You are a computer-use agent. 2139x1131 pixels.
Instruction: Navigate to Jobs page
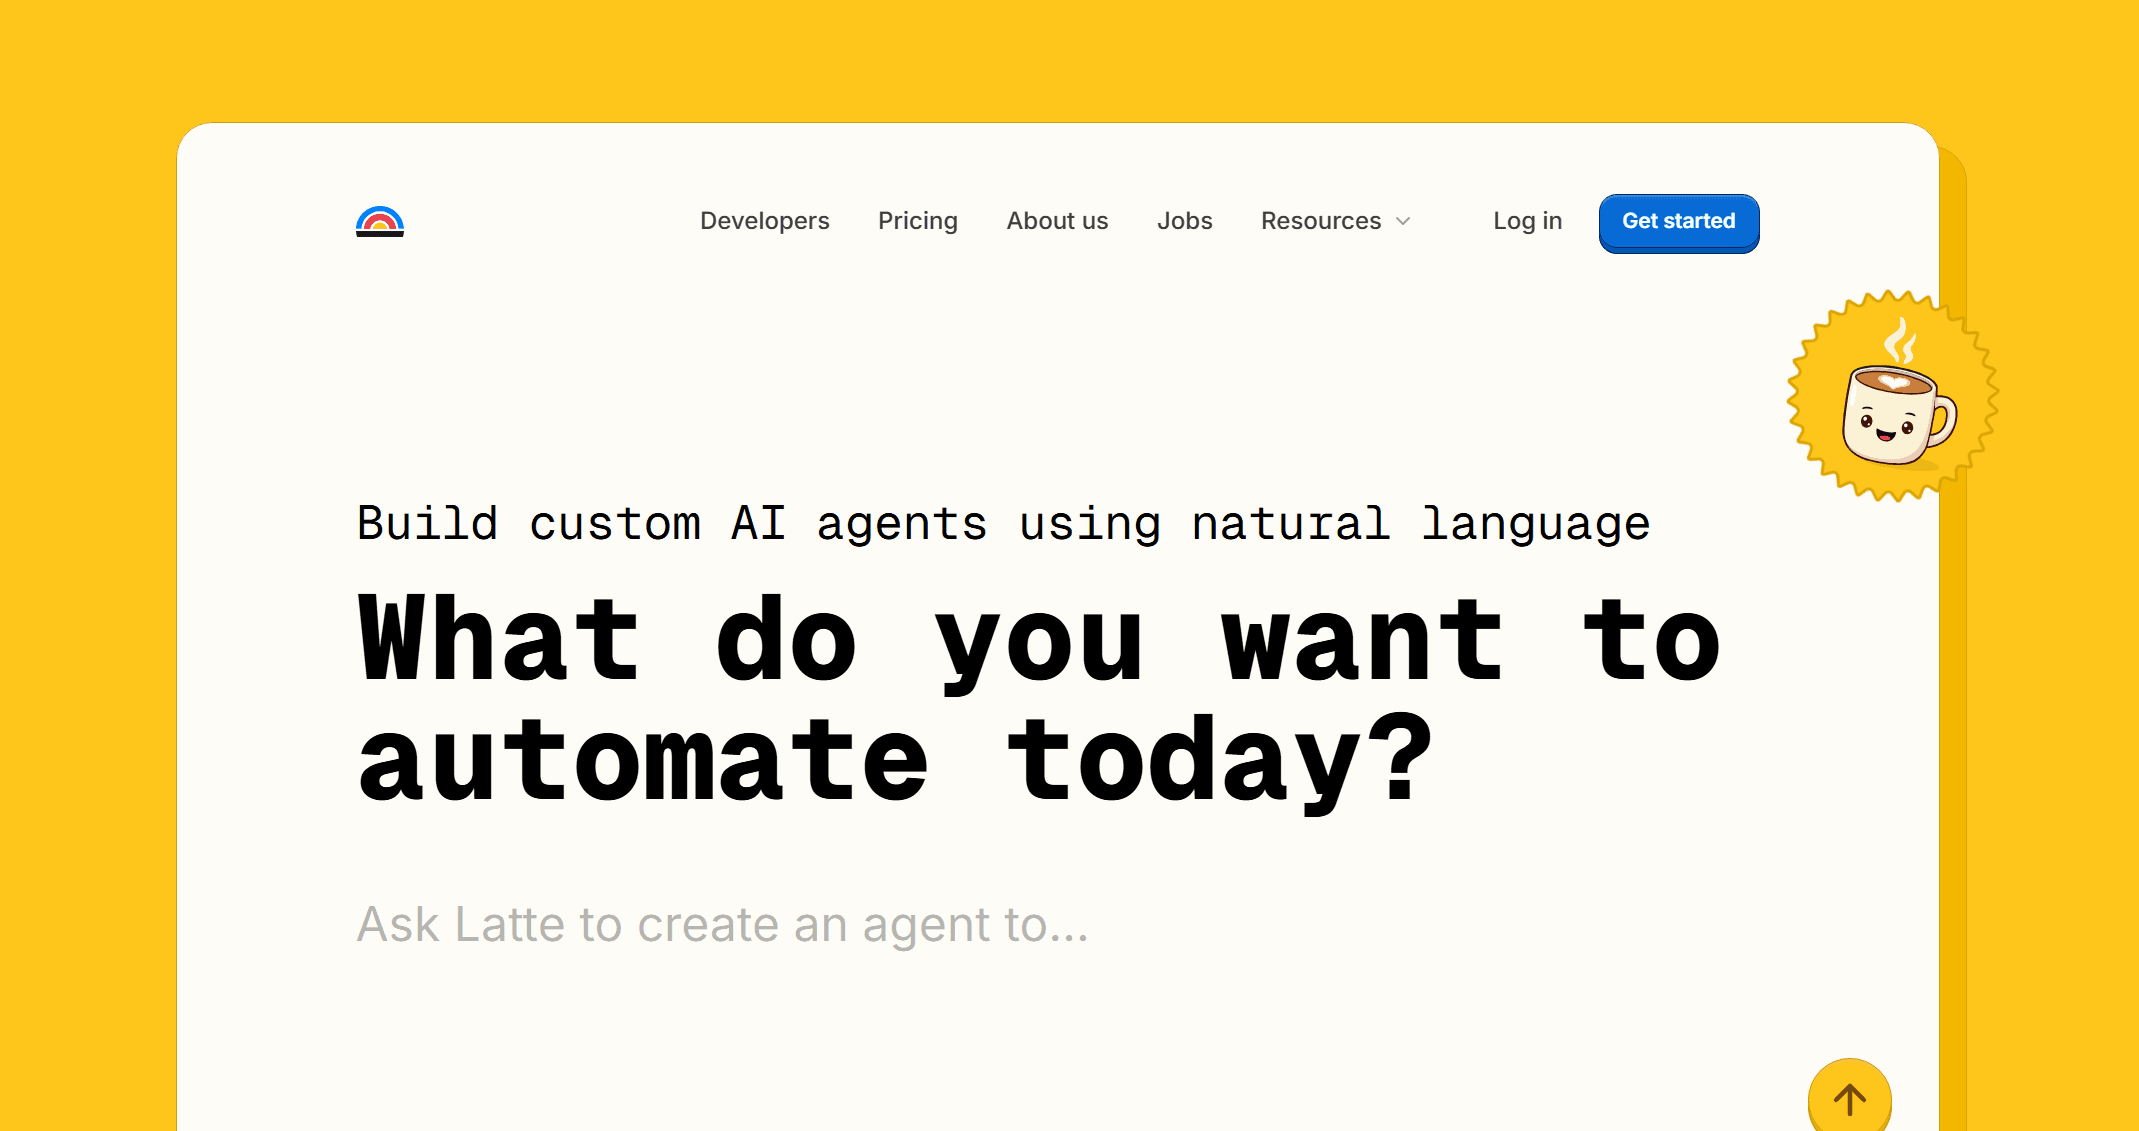point(1184,221)
